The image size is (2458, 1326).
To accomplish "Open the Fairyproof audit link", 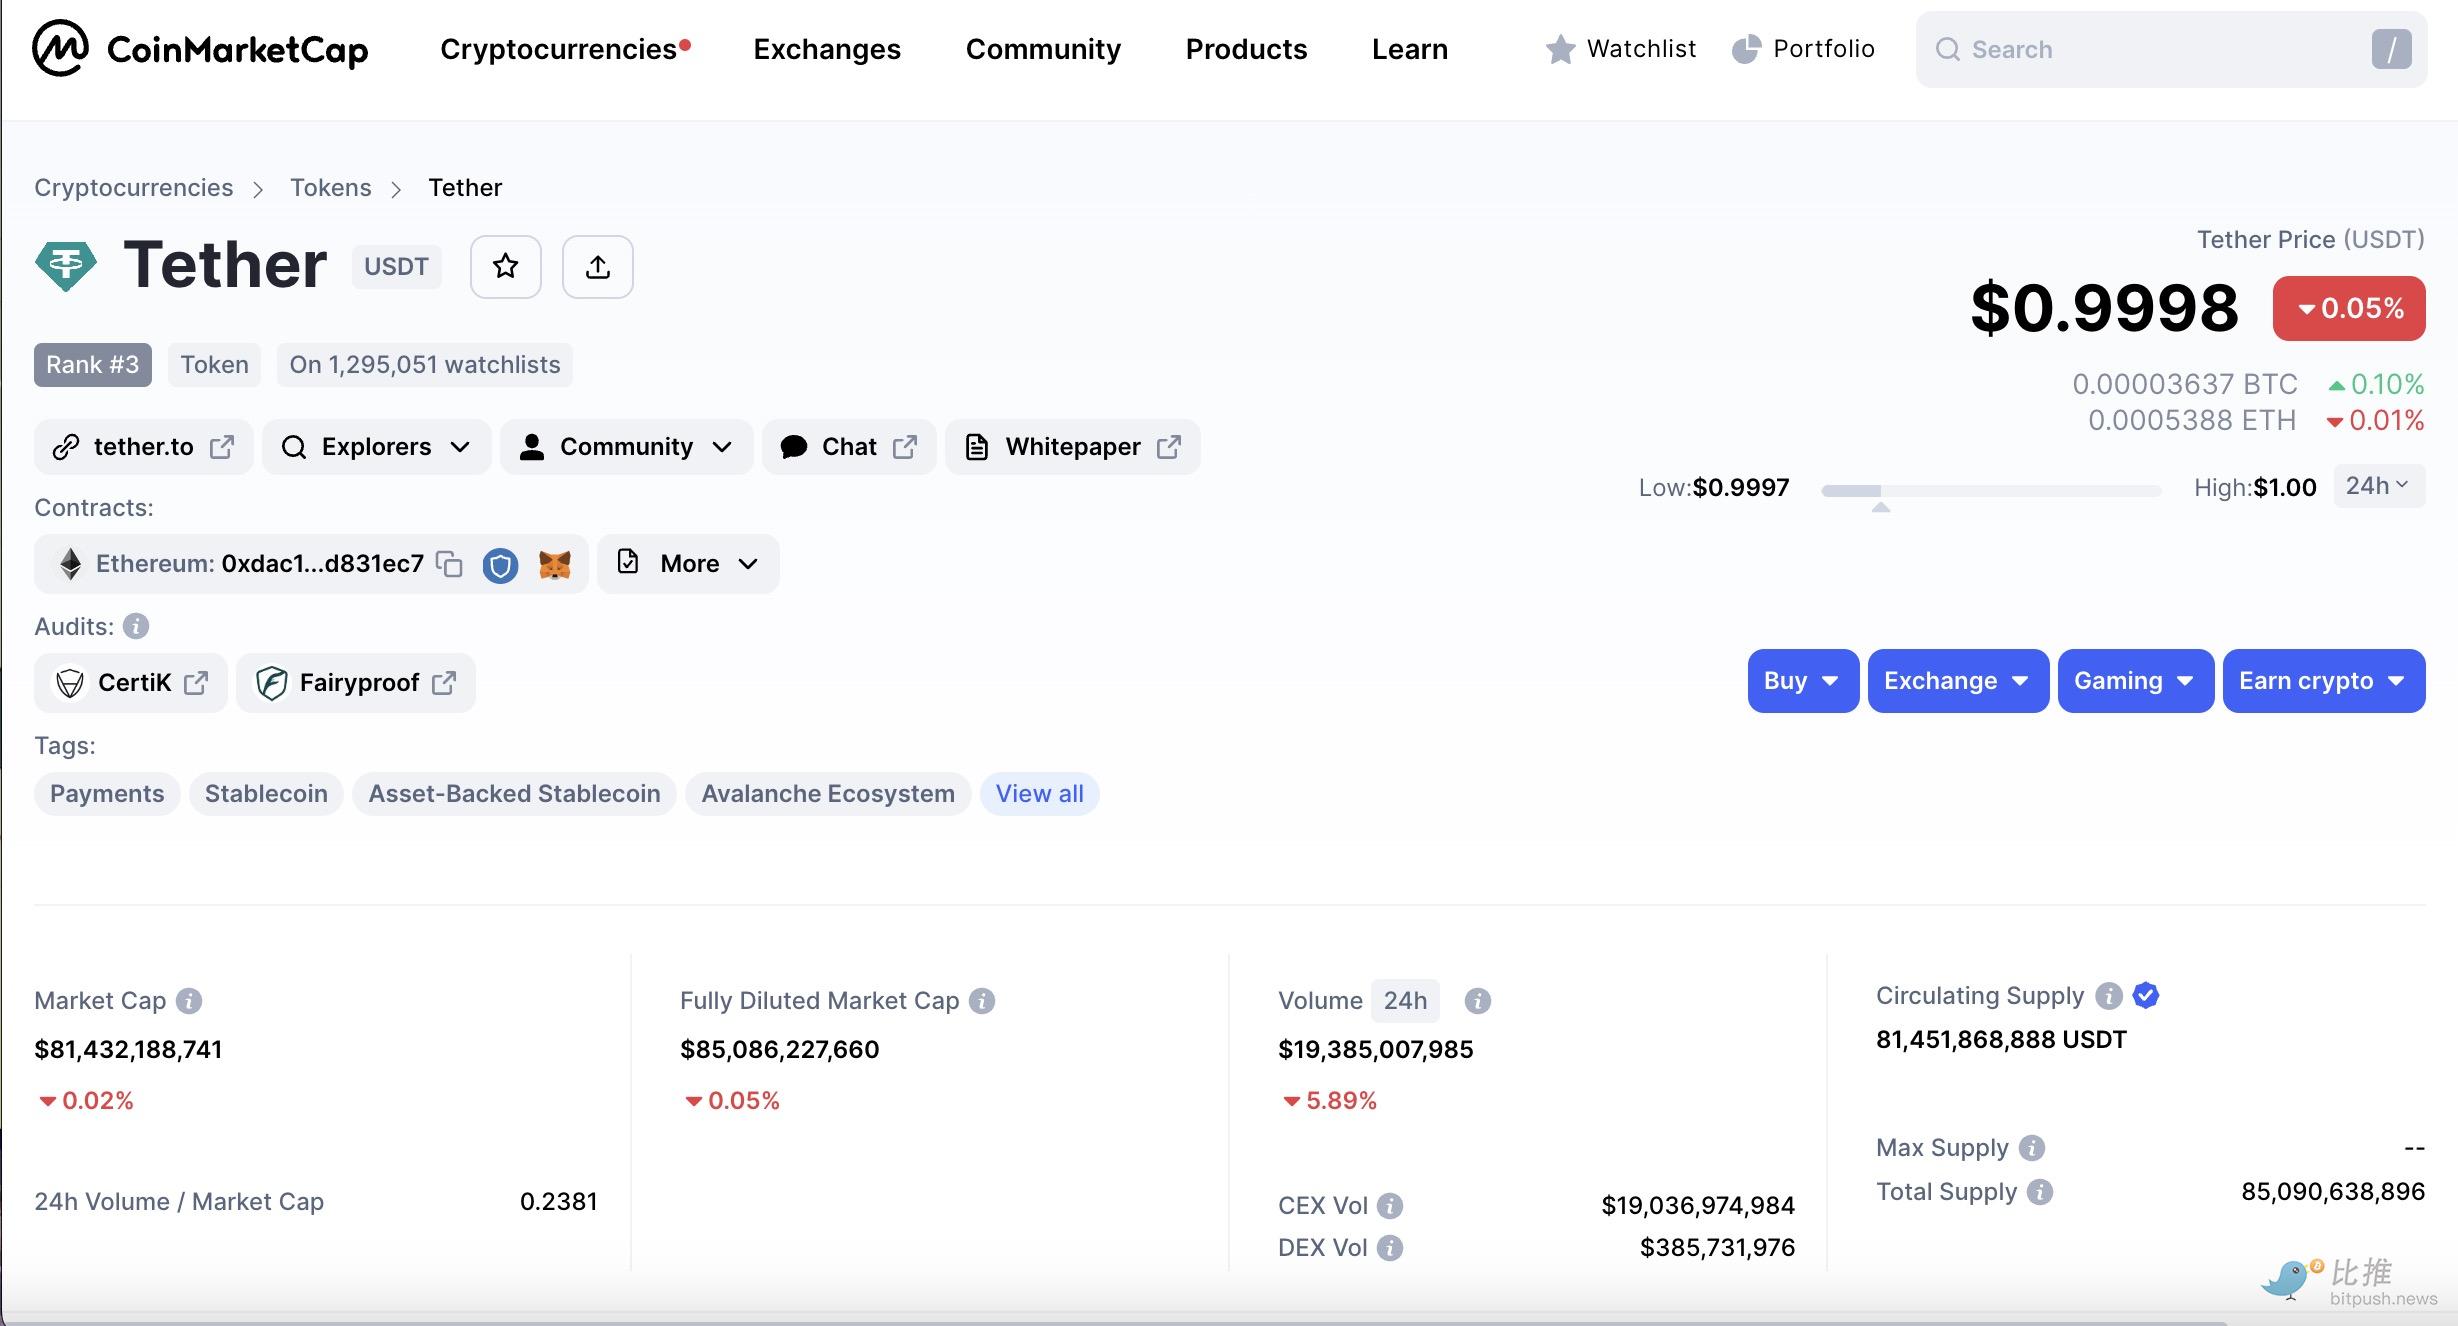I will tap(356, 683).
